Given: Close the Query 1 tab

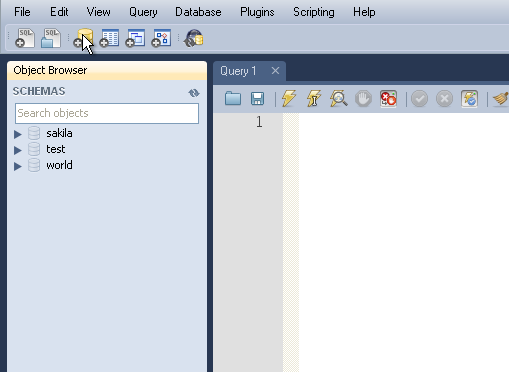Looking at the screenshot, I should coord(275,71).
